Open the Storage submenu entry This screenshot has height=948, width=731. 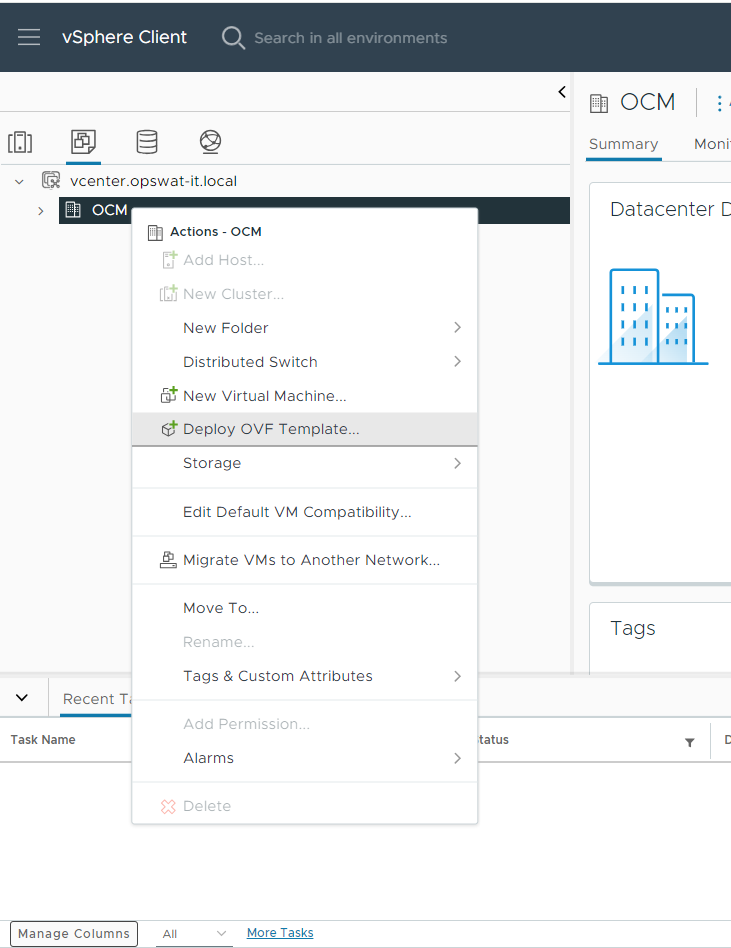pos(305,463)
